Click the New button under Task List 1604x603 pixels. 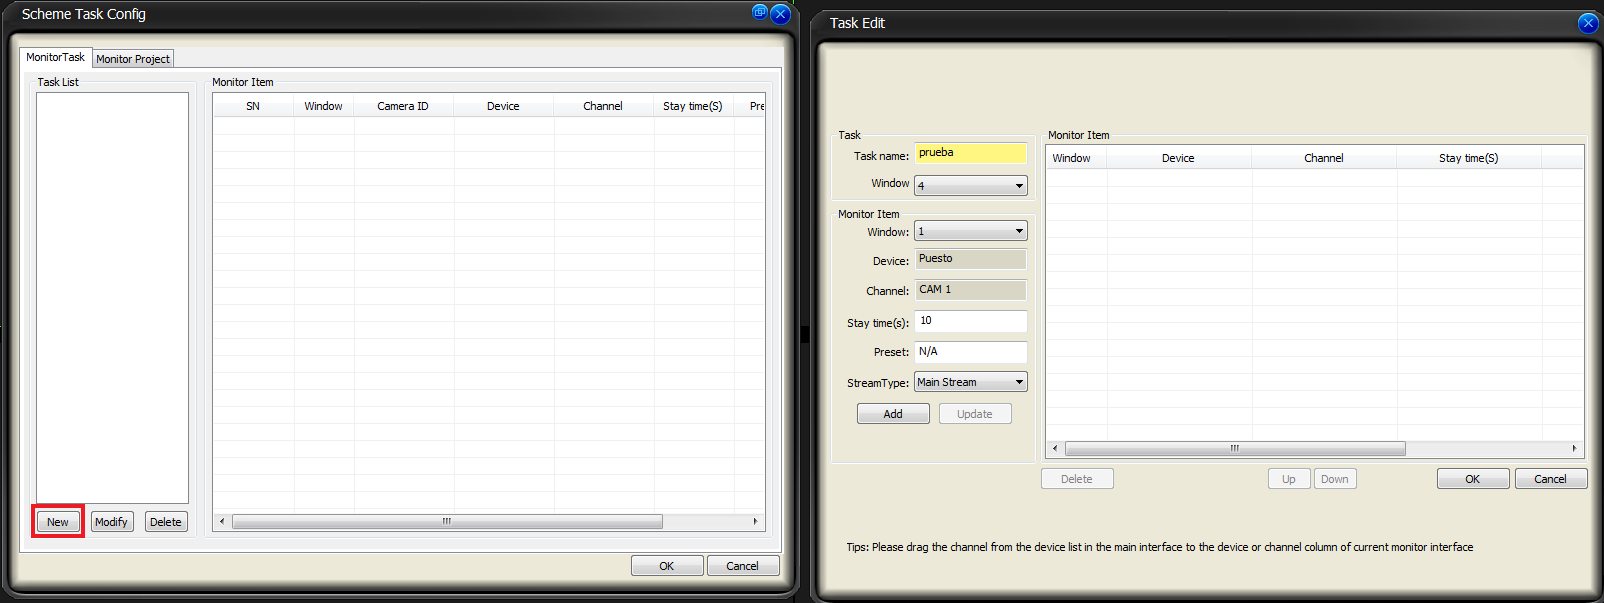point(58,522)
